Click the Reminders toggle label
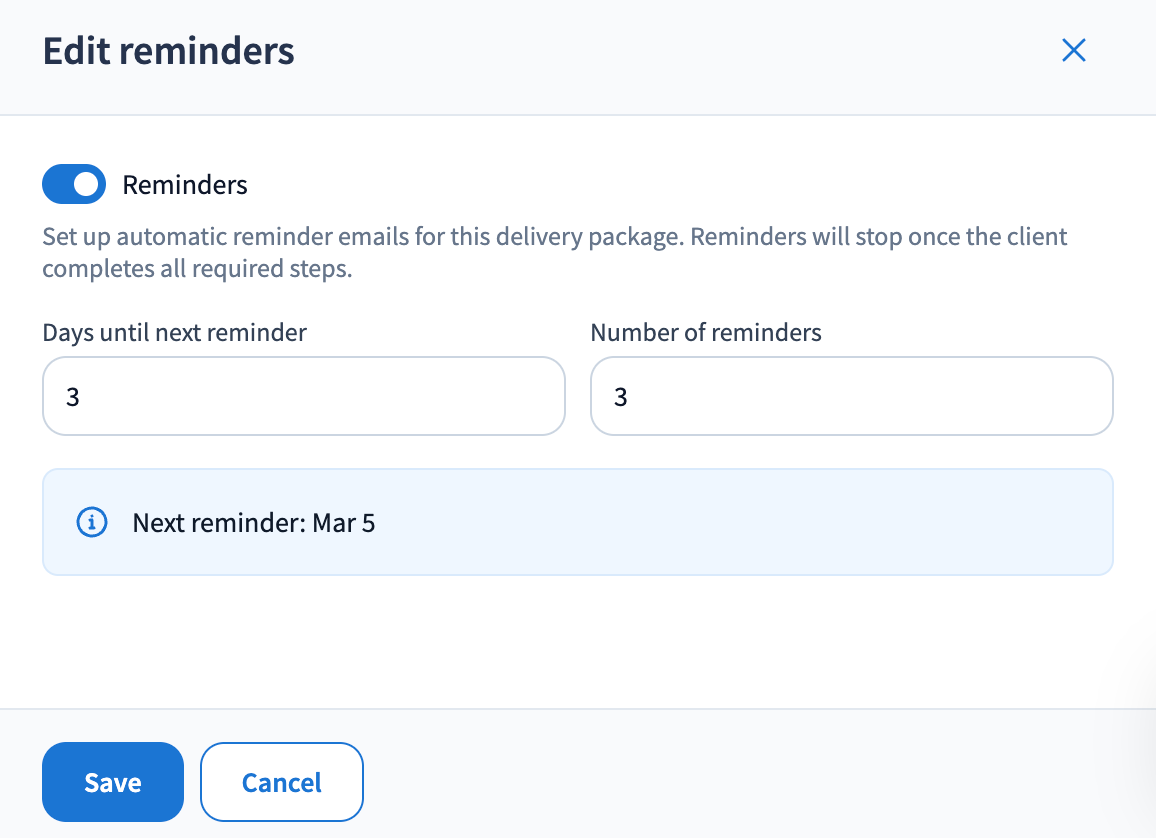 [185, 185]
